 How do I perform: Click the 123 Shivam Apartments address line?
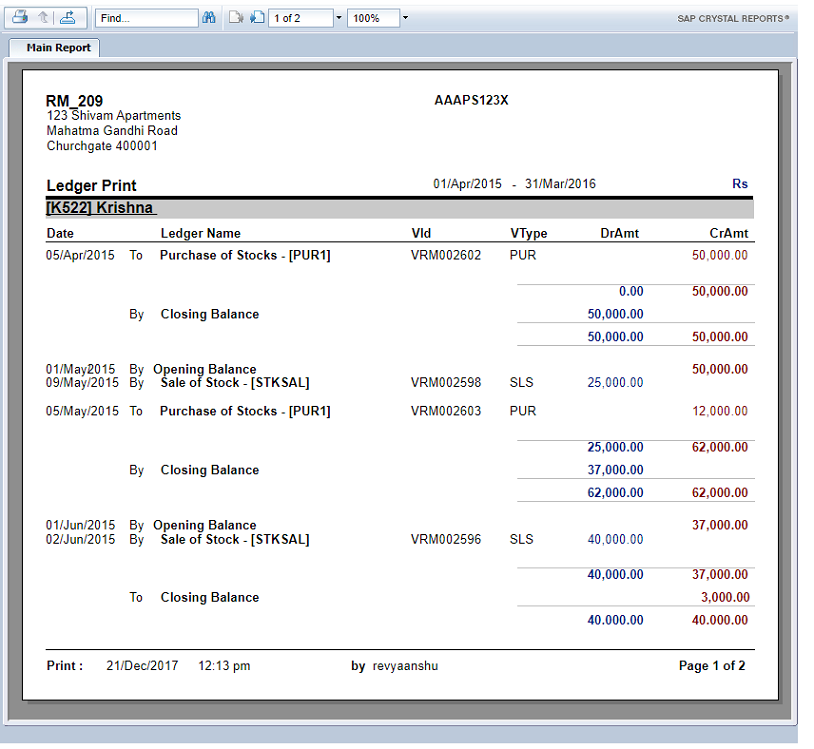coord(114,115)
